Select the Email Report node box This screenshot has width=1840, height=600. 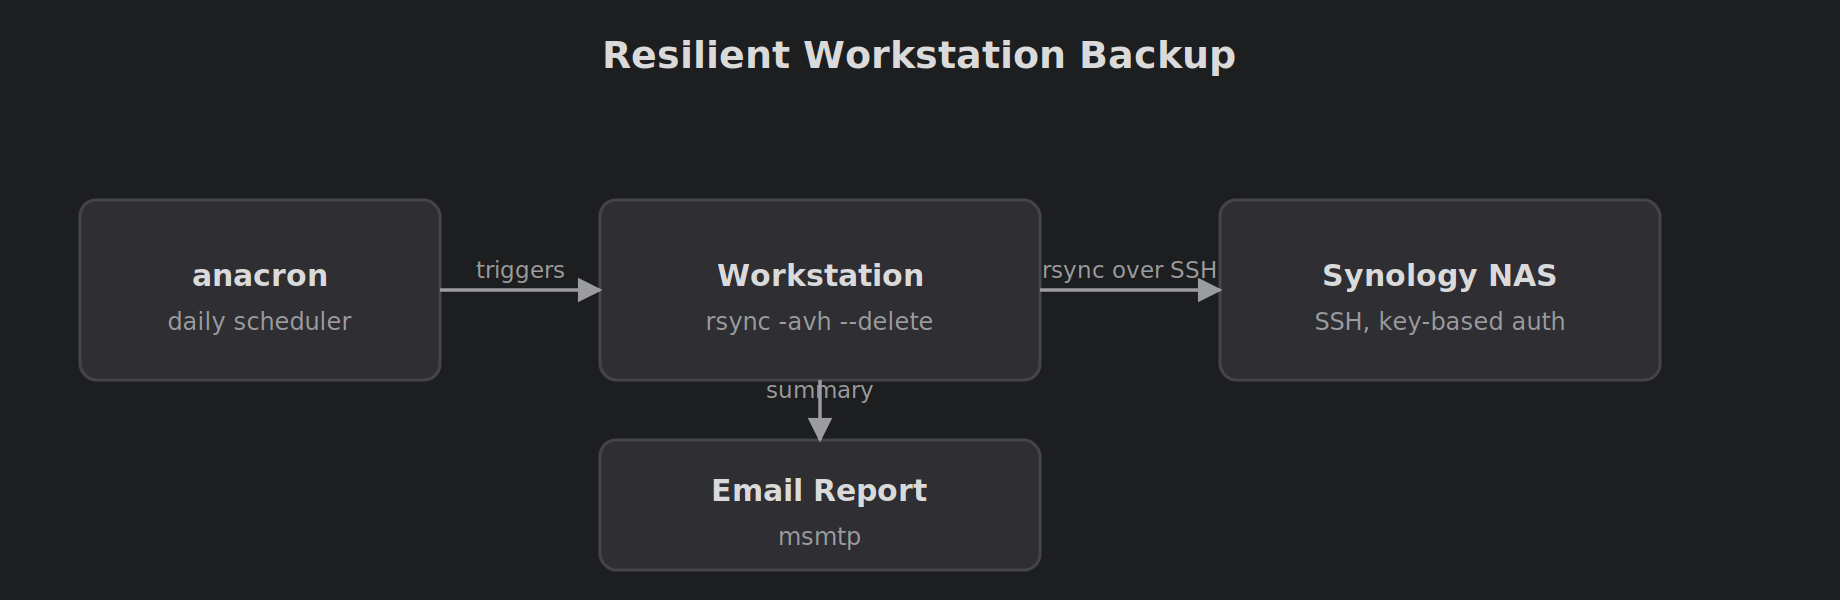820,505
